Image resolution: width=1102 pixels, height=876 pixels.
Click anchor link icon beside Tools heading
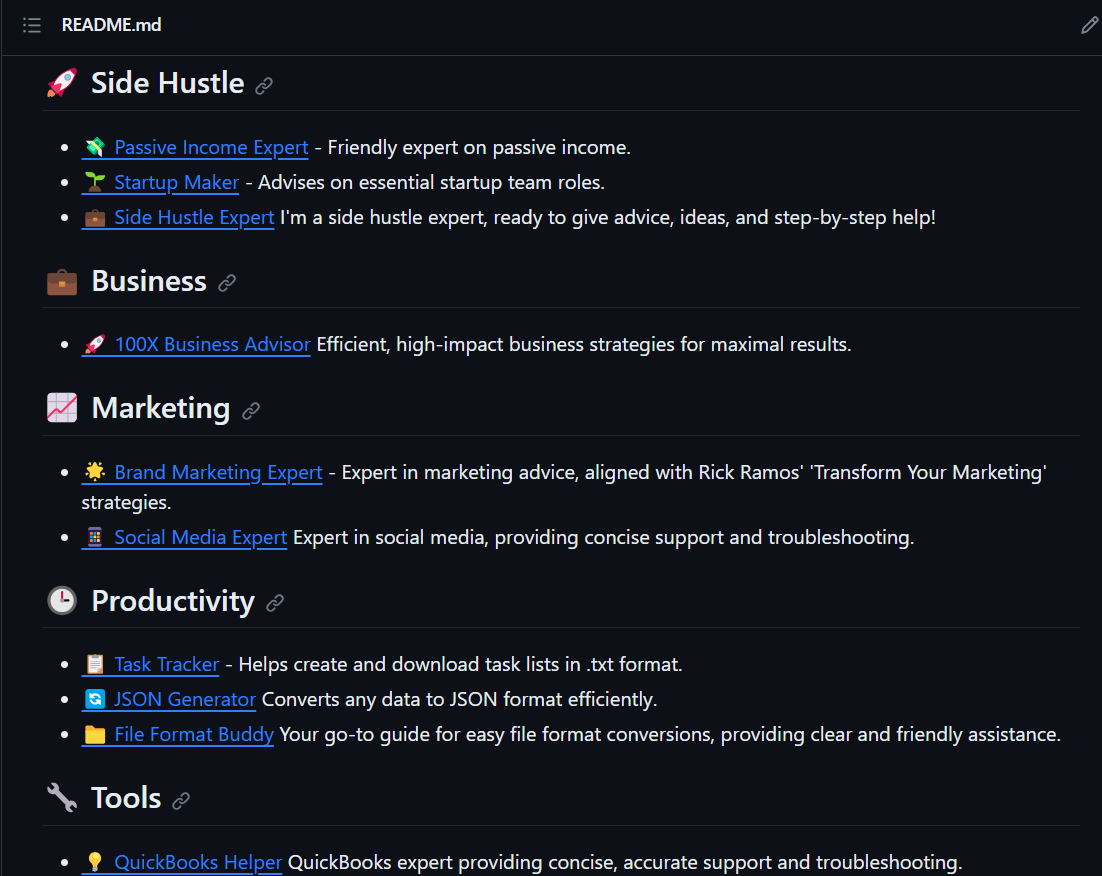point(181,801)
